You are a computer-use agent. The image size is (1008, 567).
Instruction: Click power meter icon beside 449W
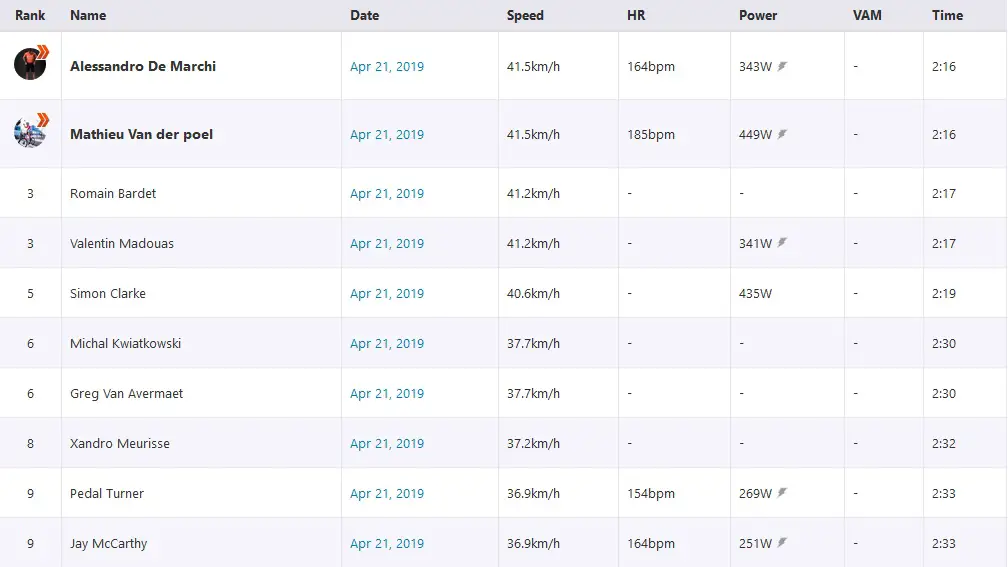782,134
